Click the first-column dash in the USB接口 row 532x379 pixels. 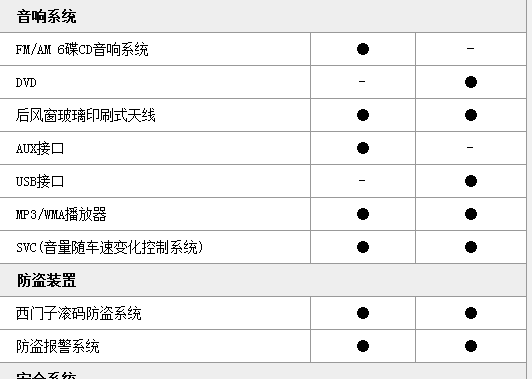[362, 180]
